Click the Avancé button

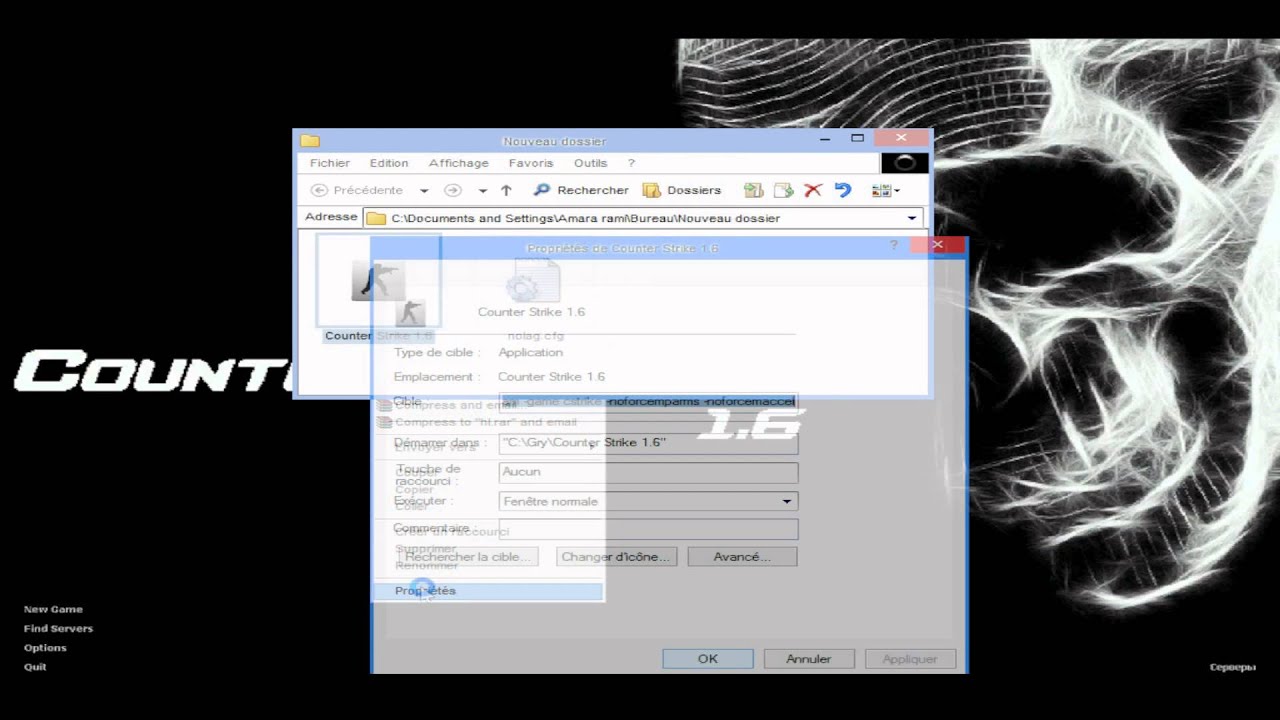pyautogui.click(x=742, y=556)
